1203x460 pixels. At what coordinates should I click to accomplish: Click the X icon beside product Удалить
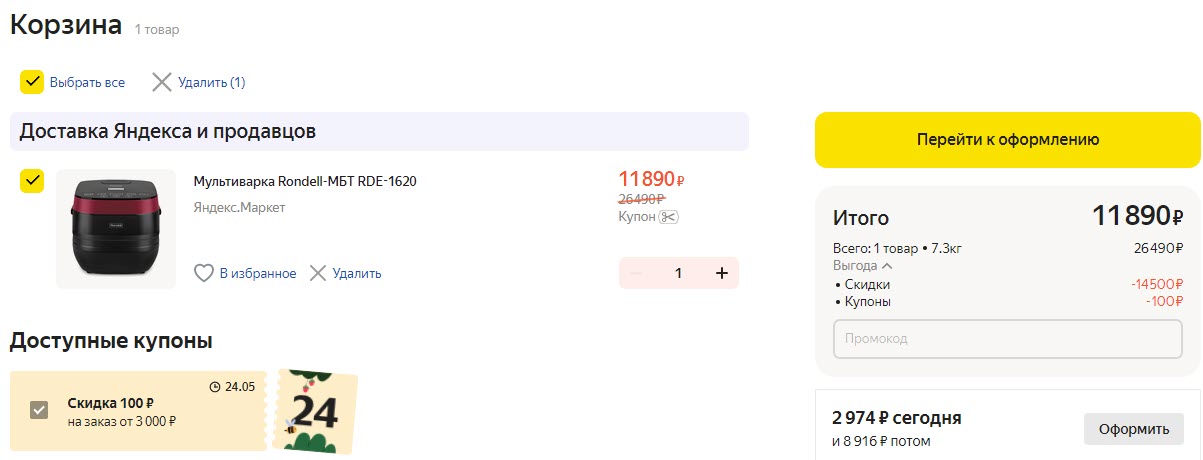point(318,273)
